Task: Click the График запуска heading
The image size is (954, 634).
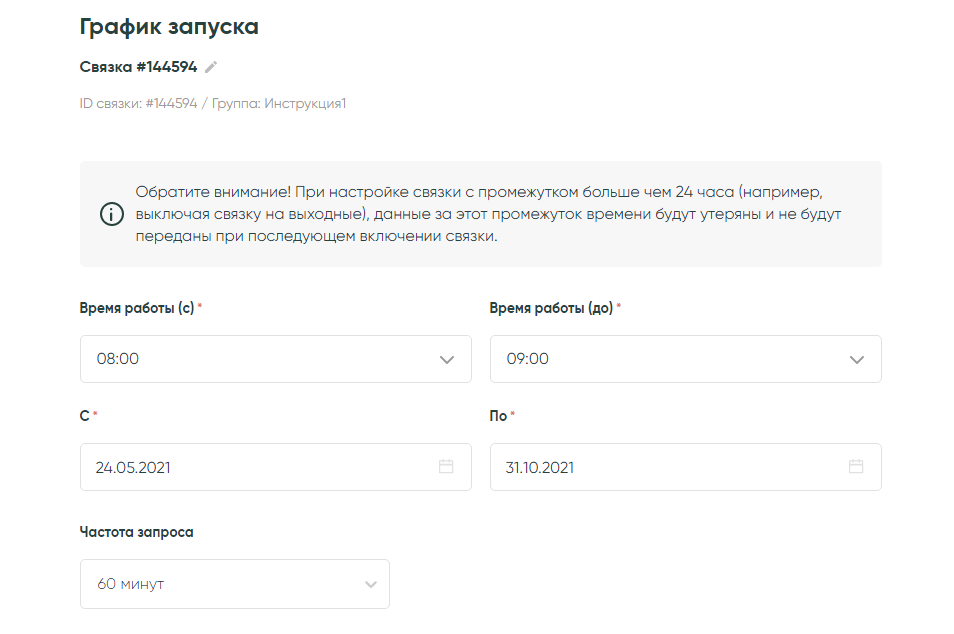Action: point(169,27)
